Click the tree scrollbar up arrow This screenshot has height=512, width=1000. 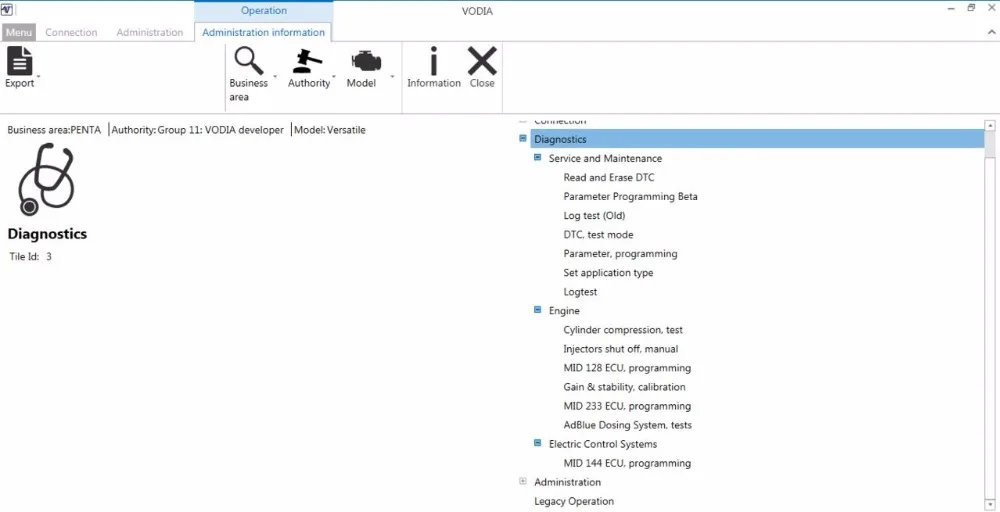[x=990, y=125]
